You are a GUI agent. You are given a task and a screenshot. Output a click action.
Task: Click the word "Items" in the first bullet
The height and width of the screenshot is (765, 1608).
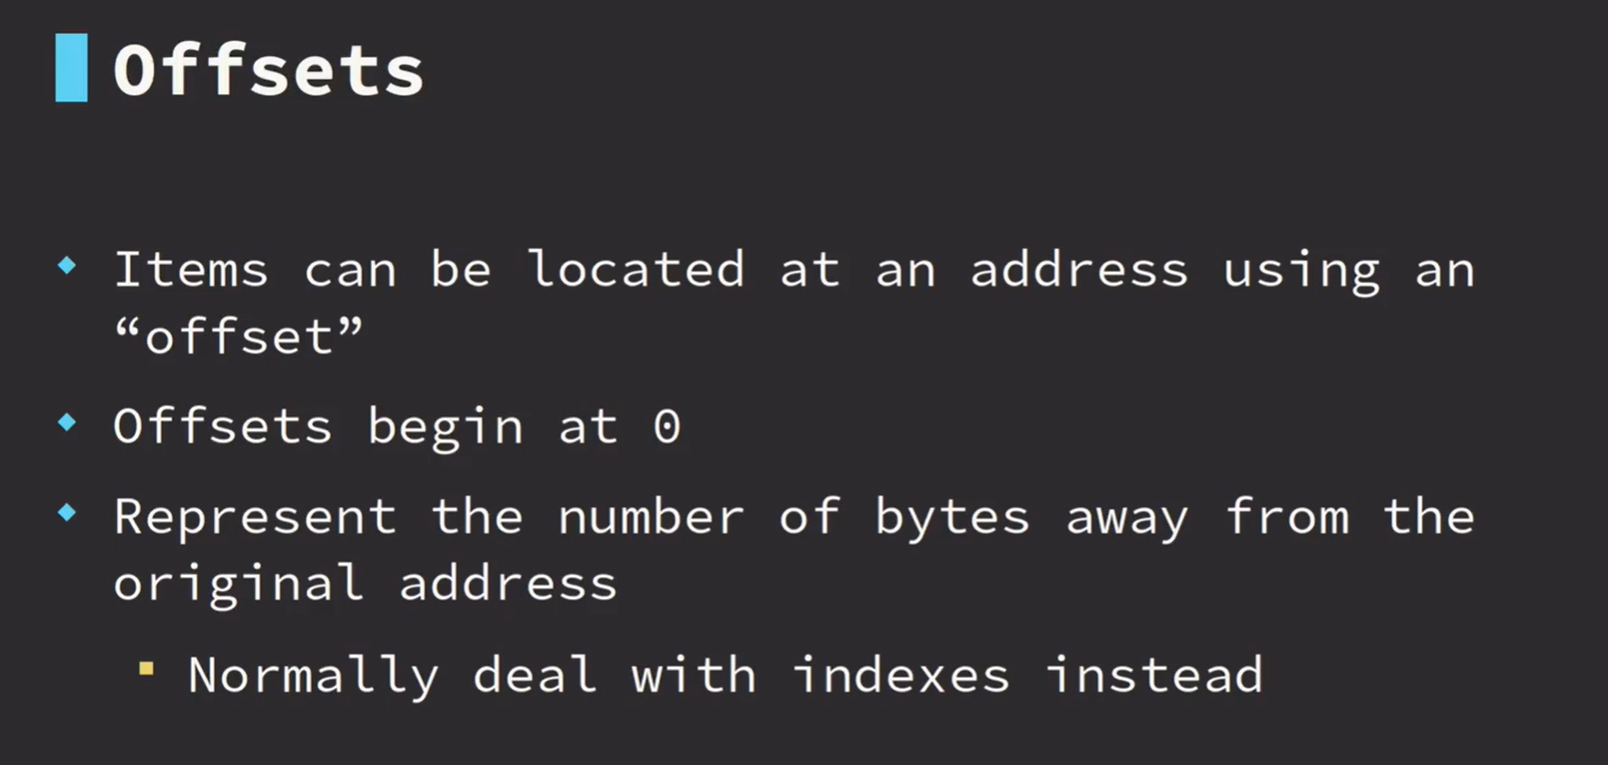pyautogui.click(x=191, y=270)
